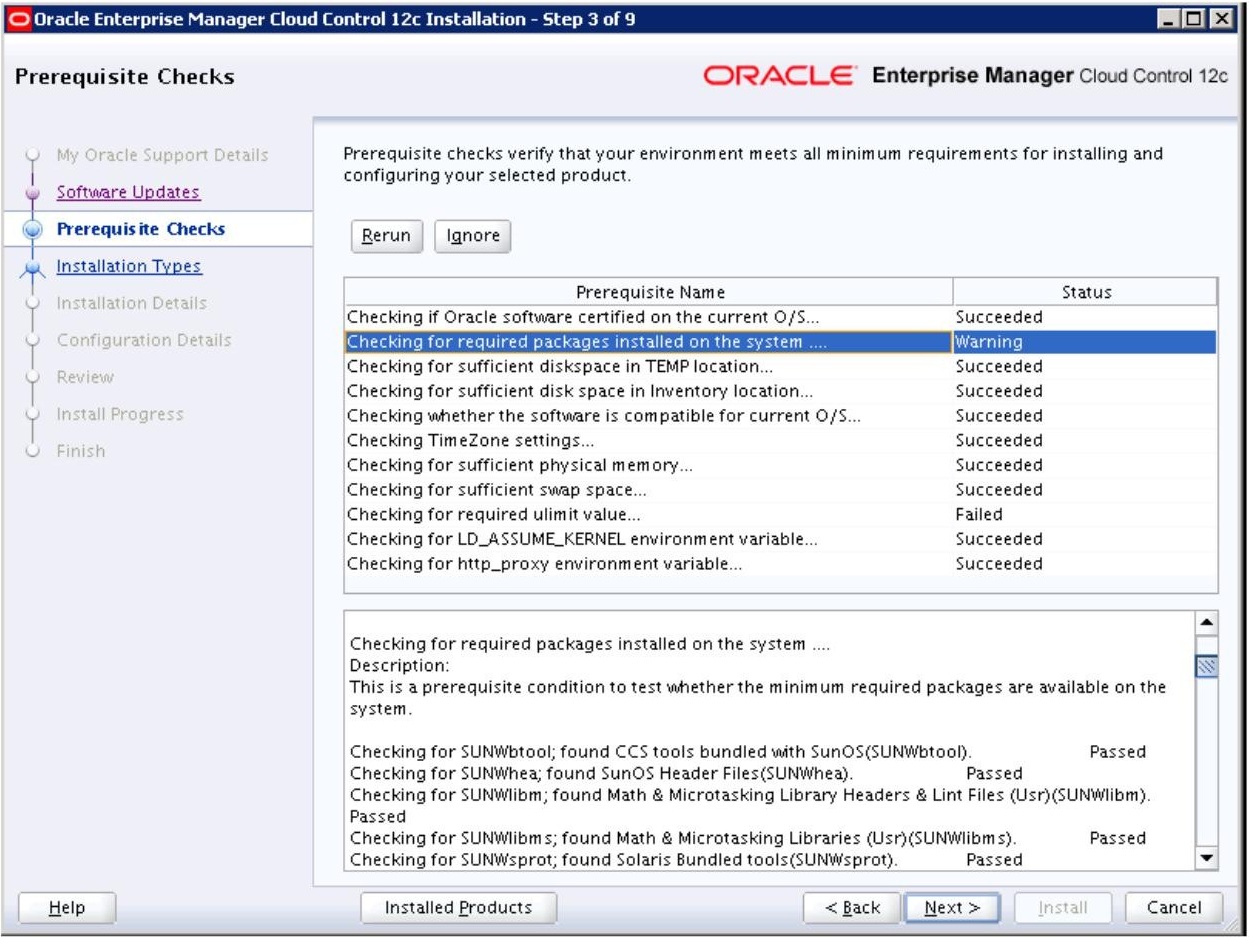Go Back to previous step
This screenshot has width=1249, height=937.
coord(852,907)
